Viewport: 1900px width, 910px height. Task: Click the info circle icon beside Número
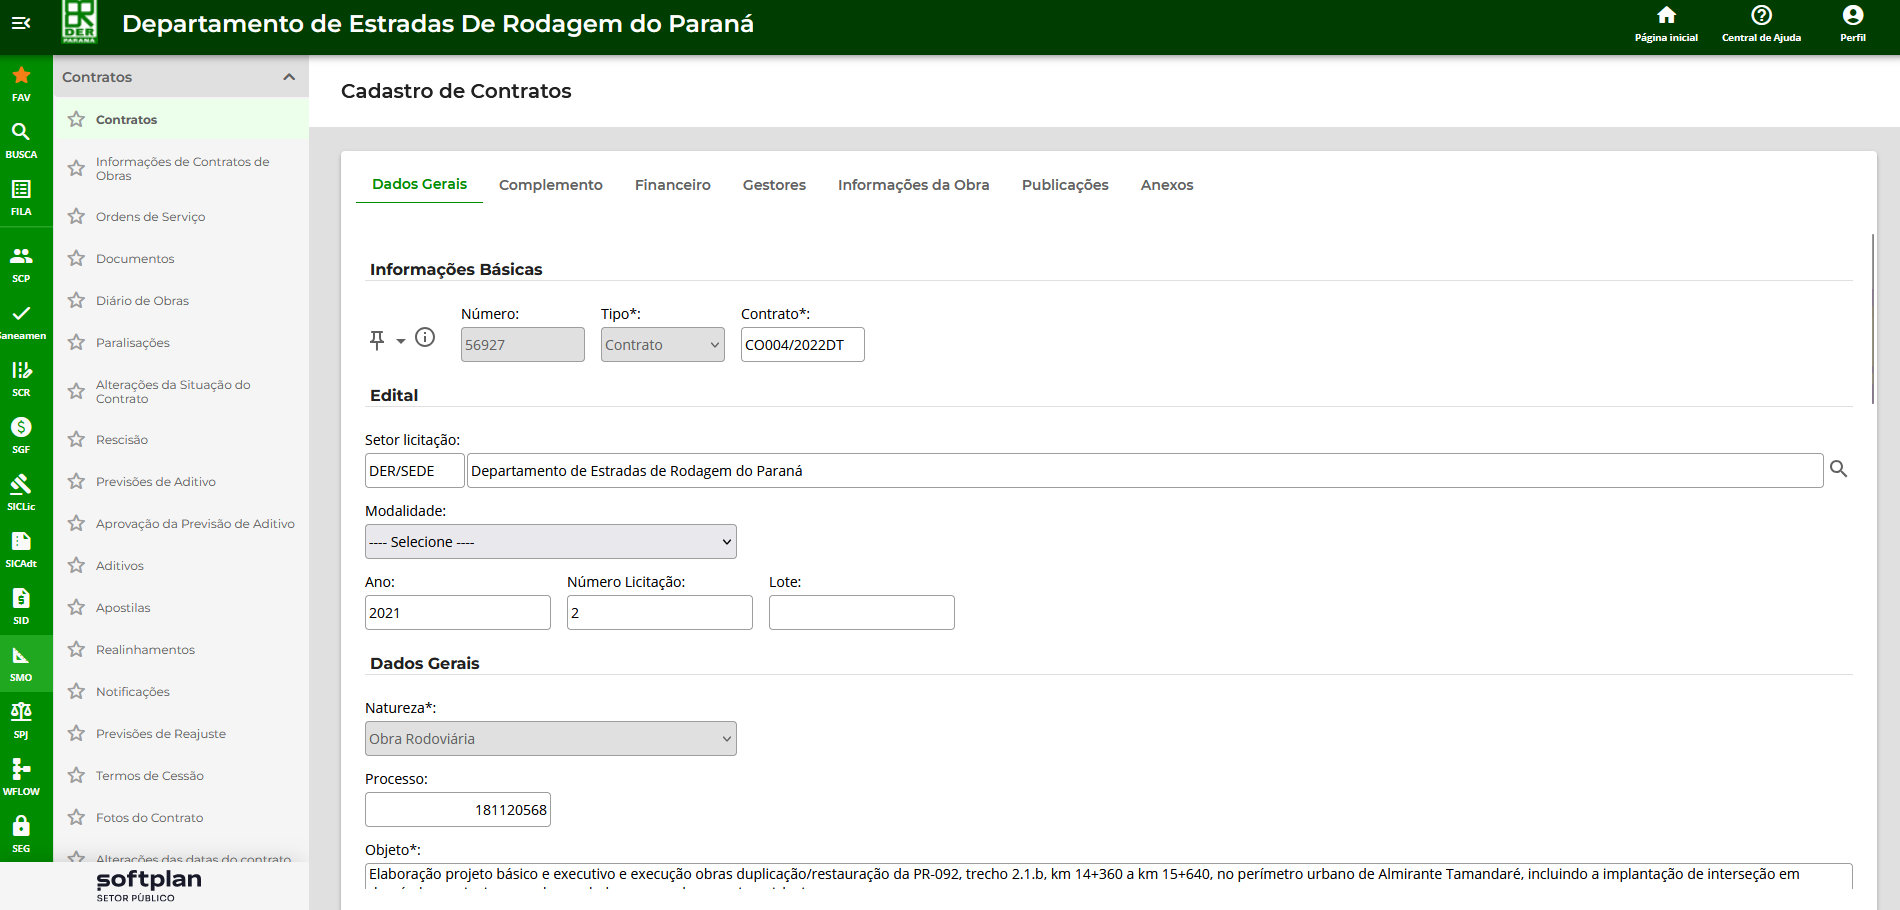425,338
